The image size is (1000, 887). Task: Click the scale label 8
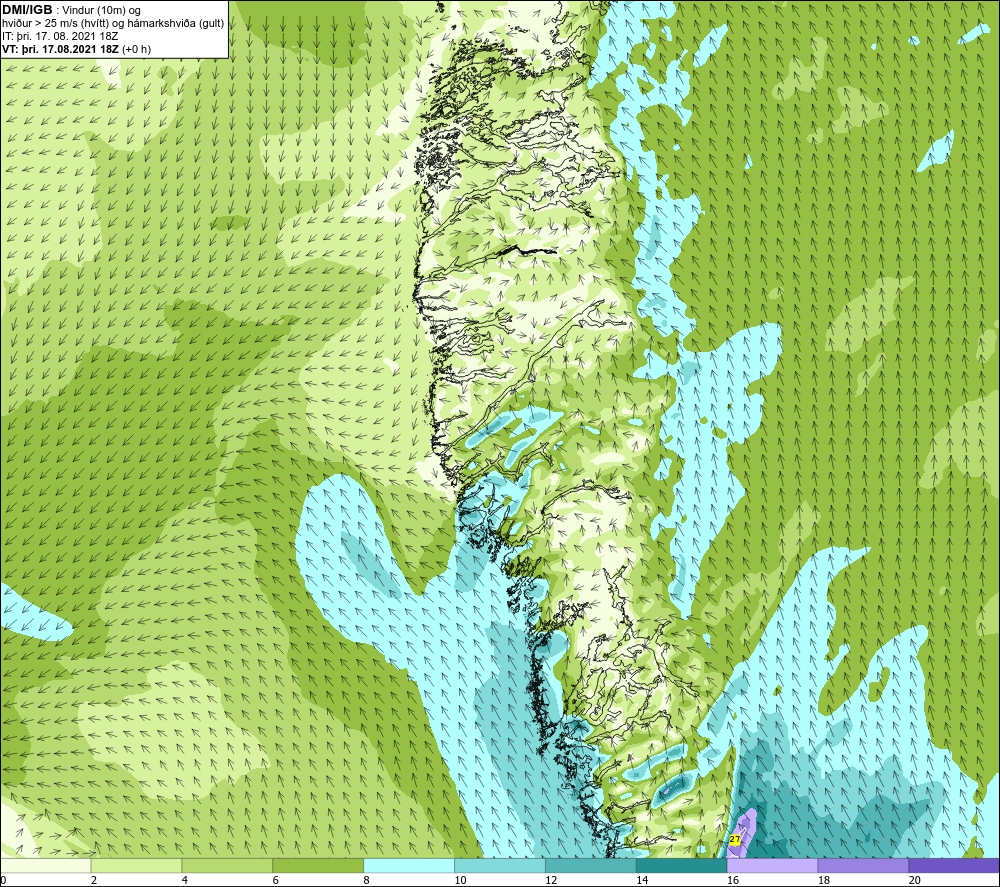point(367,881)
